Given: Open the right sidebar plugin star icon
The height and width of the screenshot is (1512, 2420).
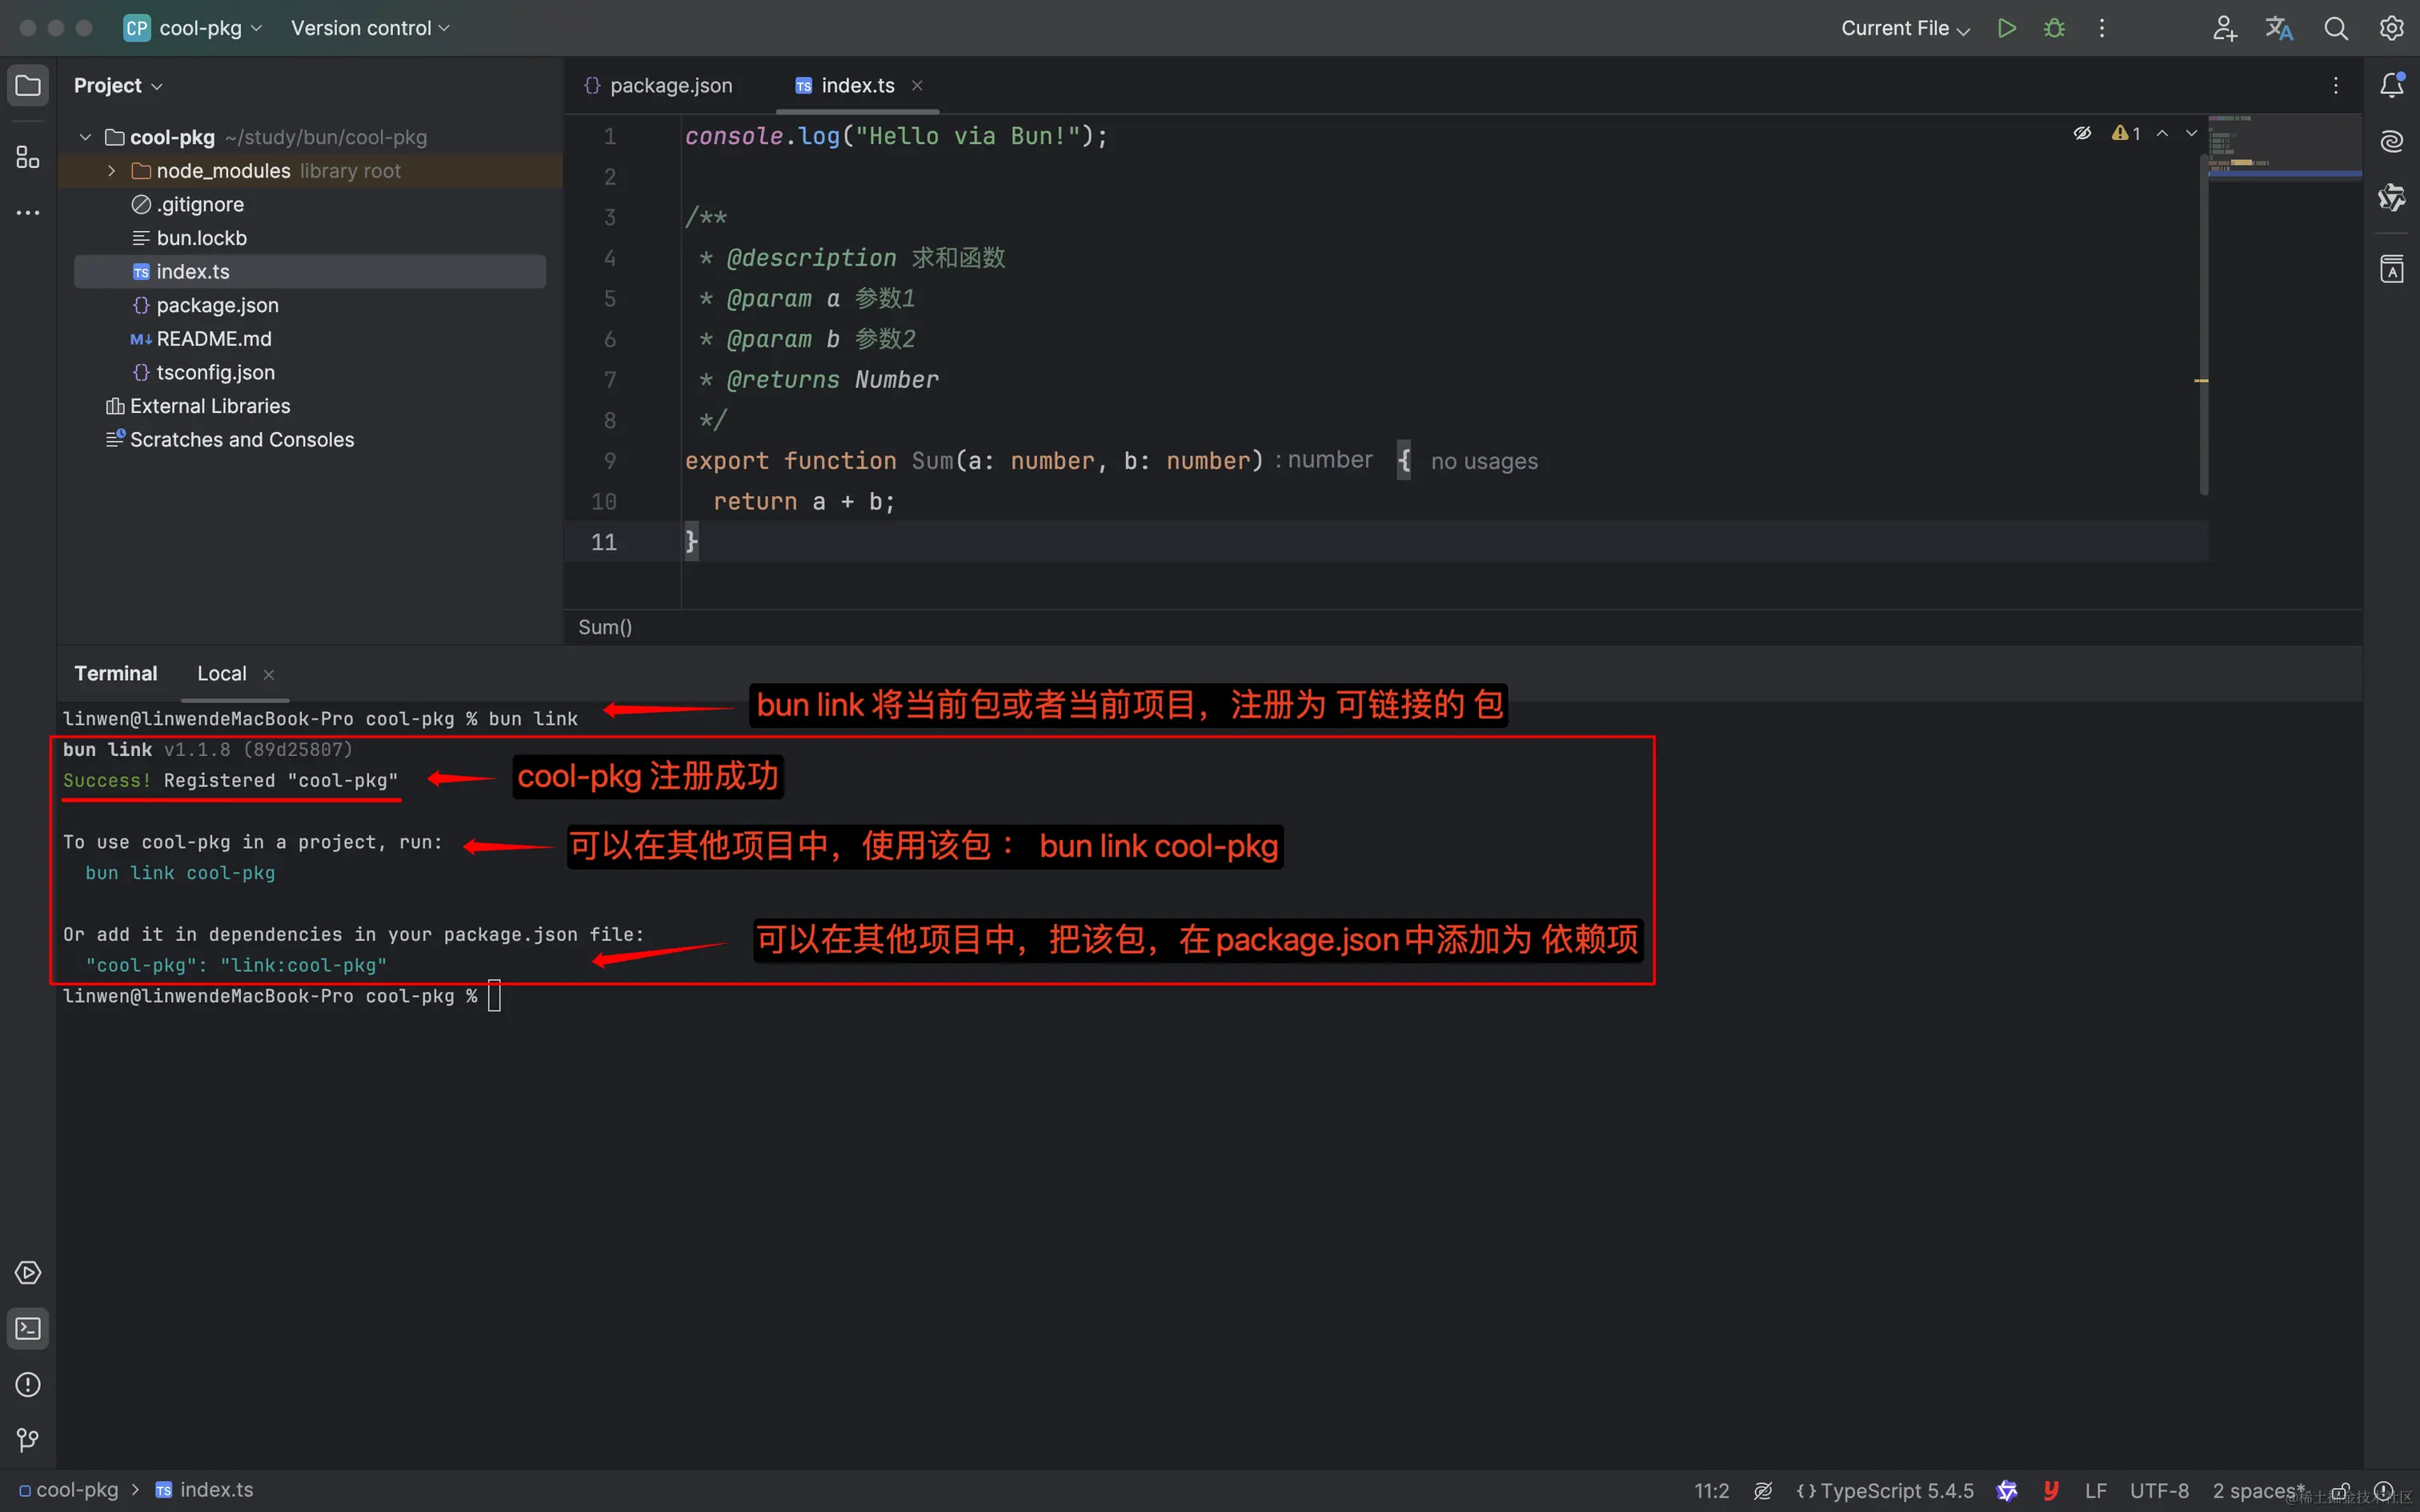Looking at the screenshot, I should click(2392, 197).
